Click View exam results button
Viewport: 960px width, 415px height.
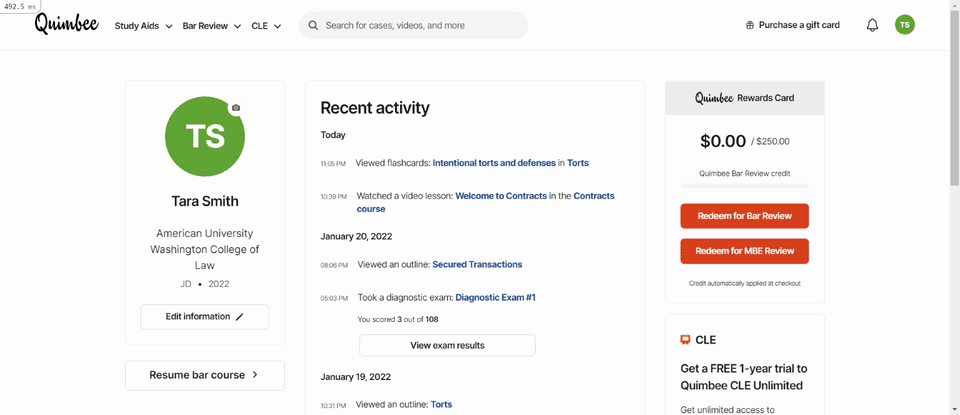447,345
